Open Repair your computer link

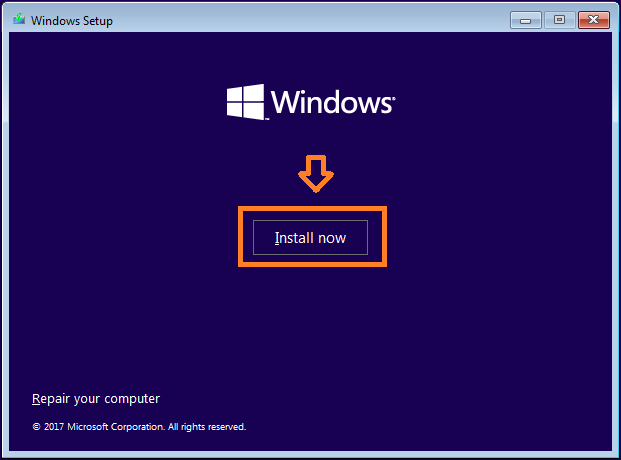click(96, 399)
